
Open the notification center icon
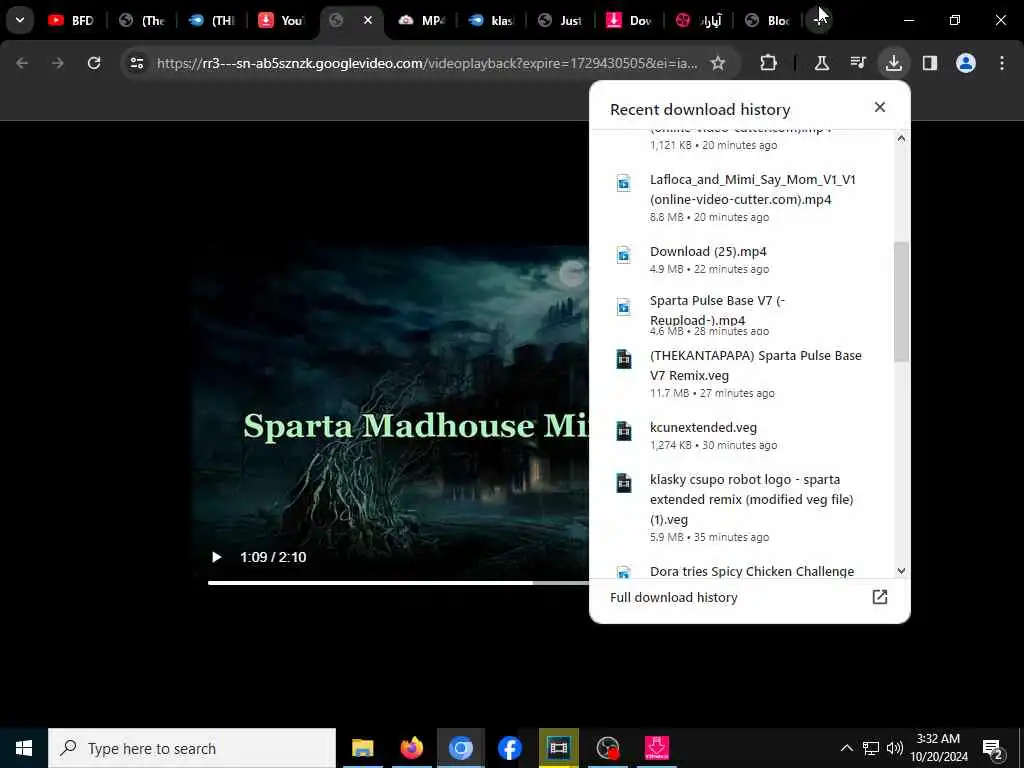993,749
